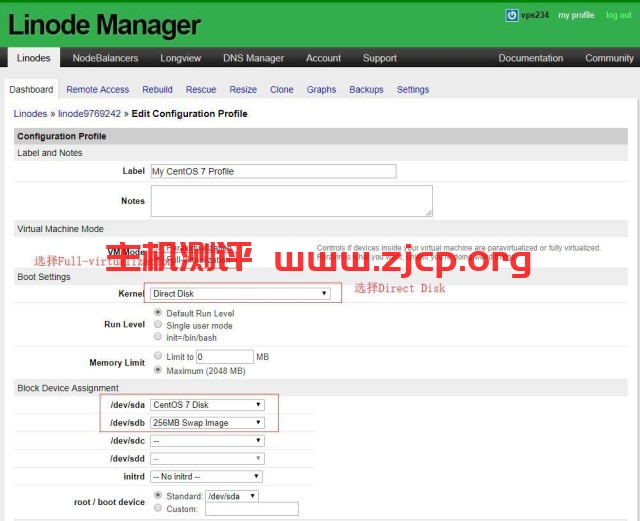Screen dimensions: 640x521
Task: Select Custom root device radio button
Action: [158, 508]
